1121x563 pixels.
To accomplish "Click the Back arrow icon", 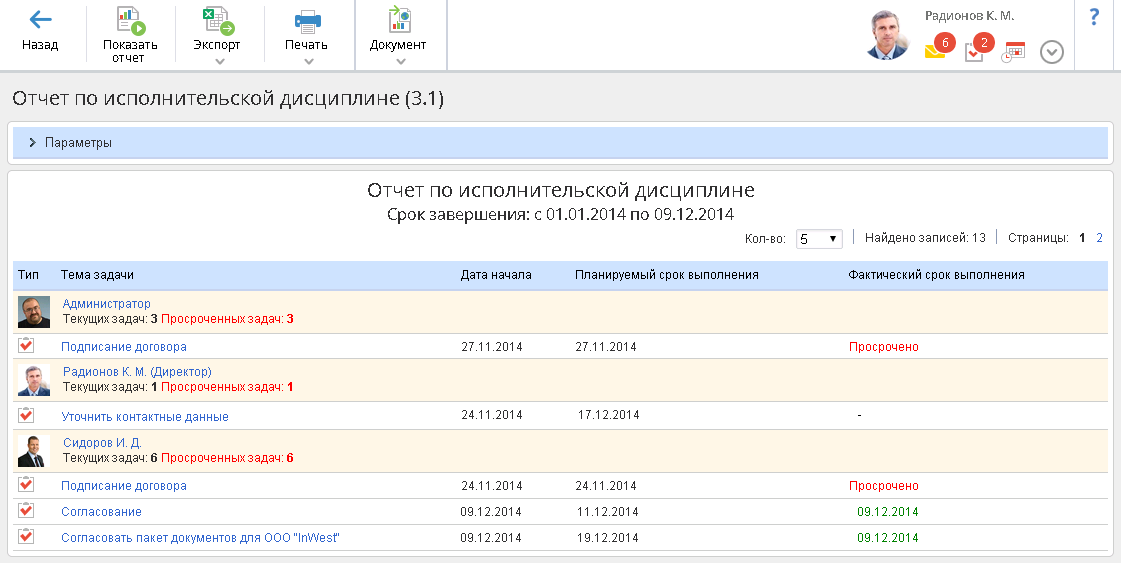I will [x=40, y=19].
